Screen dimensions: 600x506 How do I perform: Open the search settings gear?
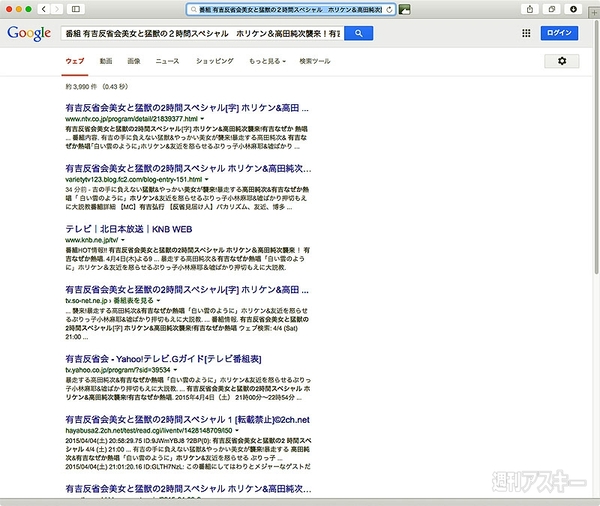point(562,61)
